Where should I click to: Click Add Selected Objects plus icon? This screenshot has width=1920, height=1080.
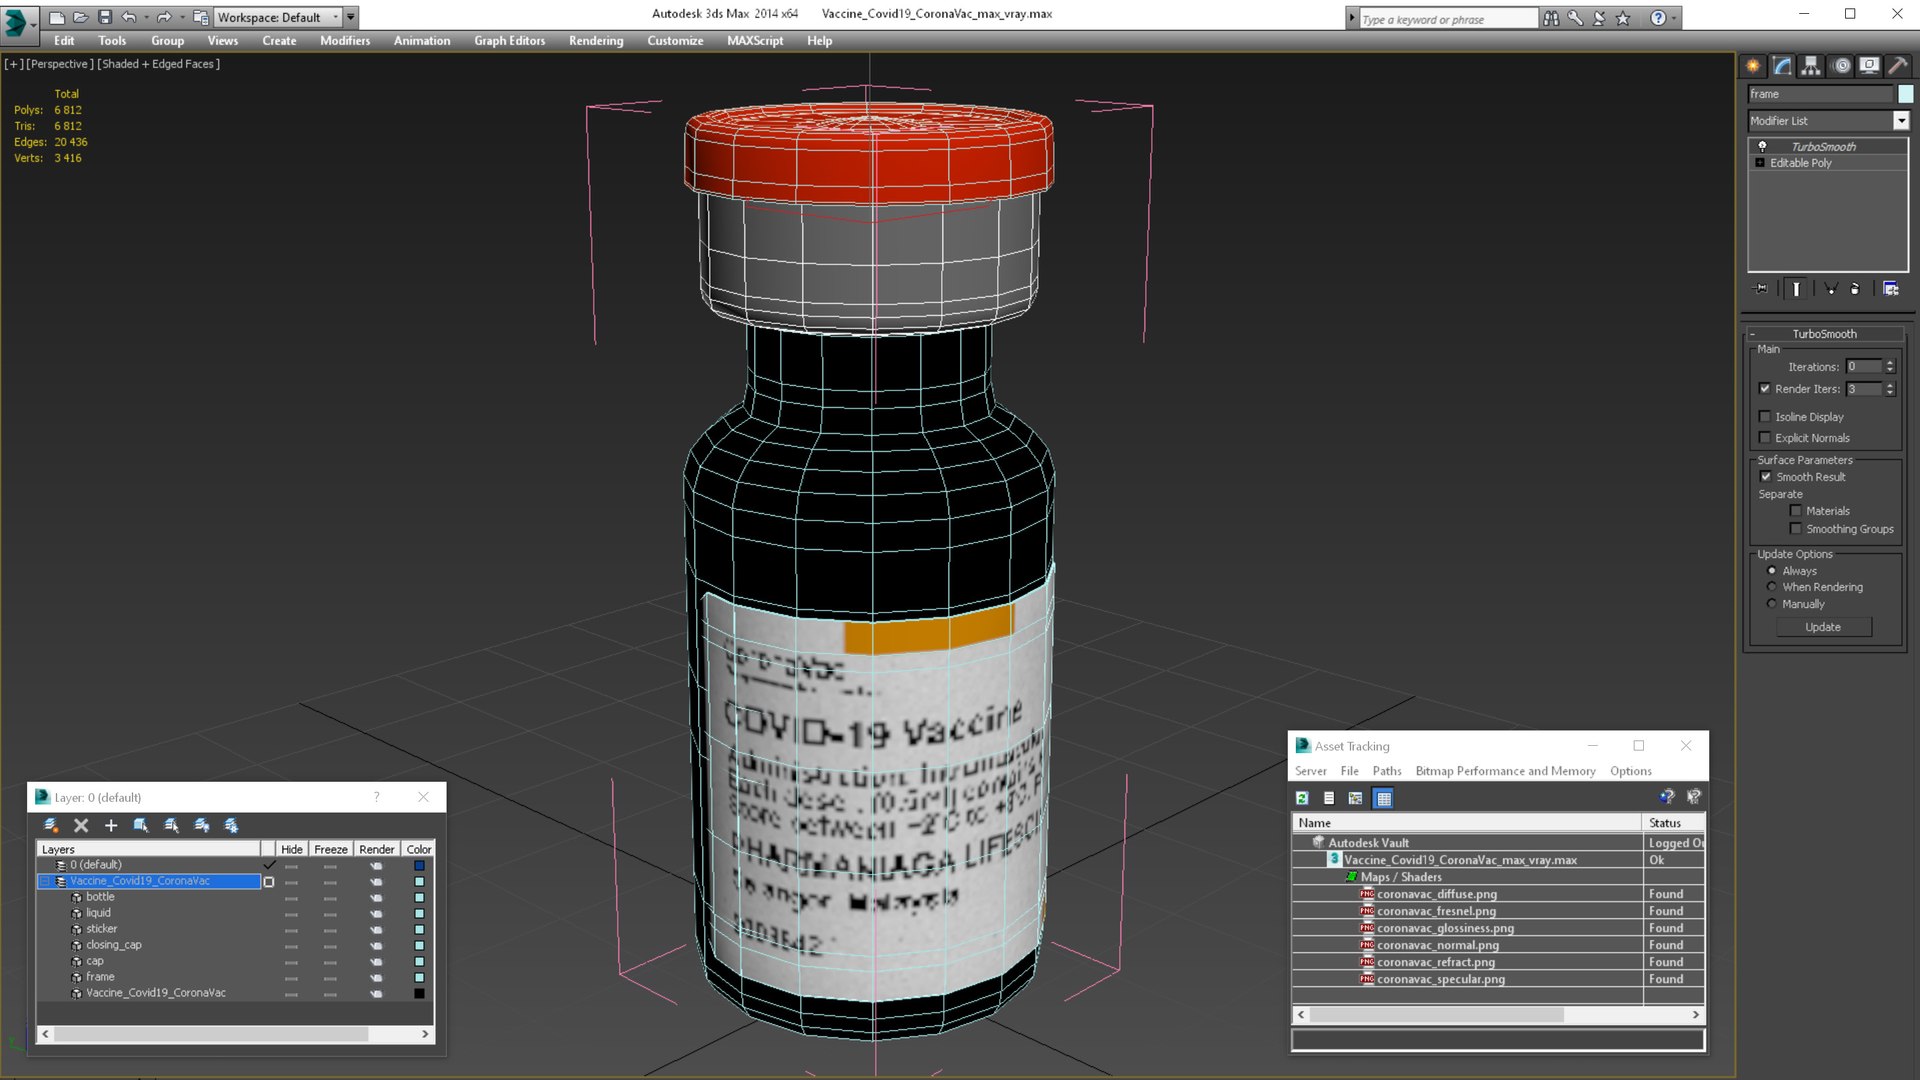(111, 825)
